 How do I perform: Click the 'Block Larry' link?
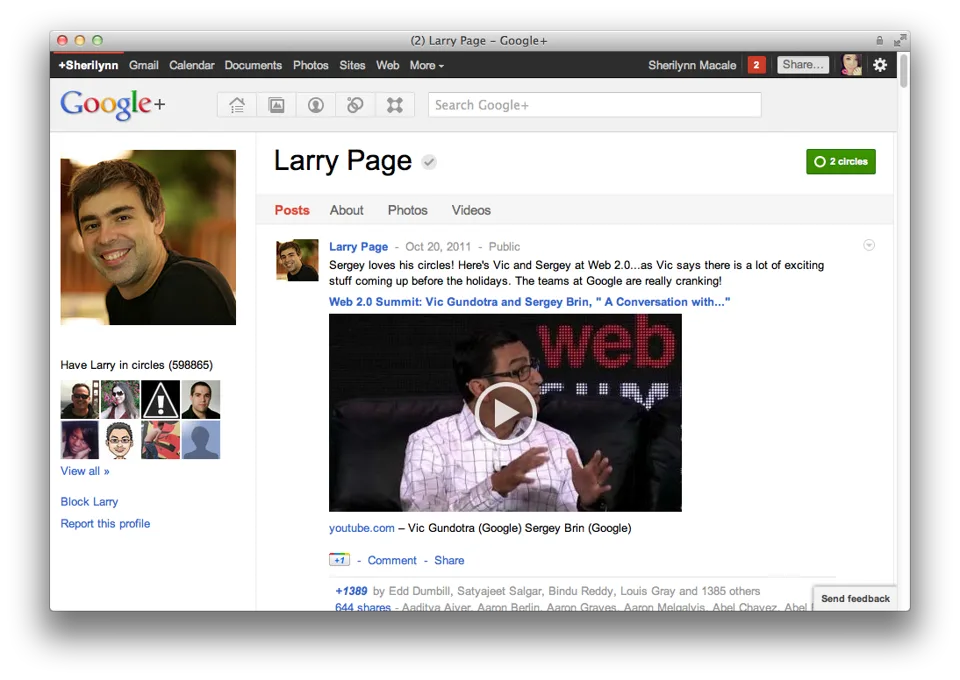point(89,502)
